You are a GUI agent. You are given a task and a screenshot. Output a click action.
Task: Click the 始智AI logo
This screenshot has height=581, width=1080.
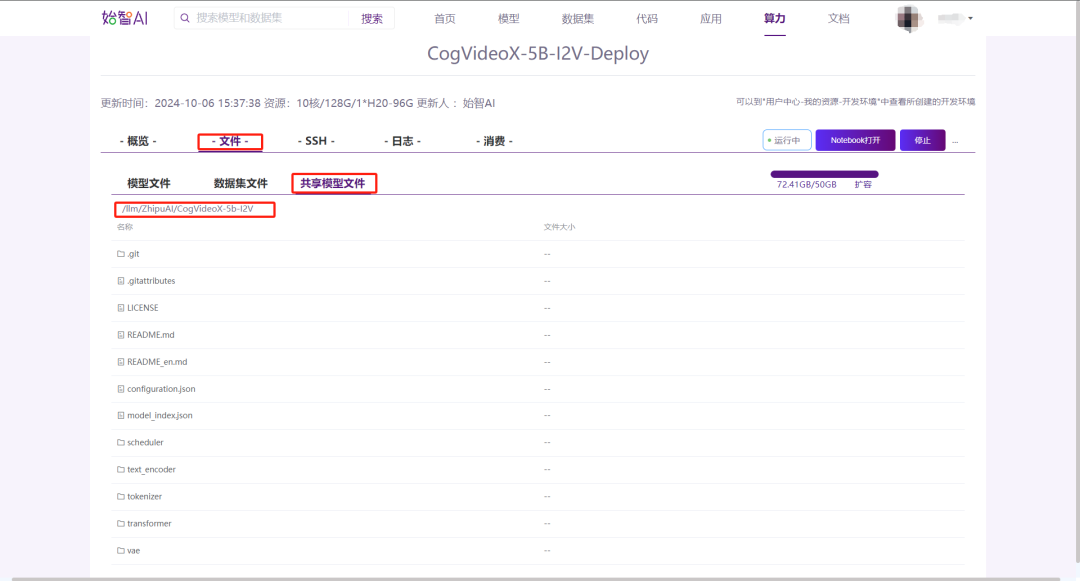tap(125, 18)
